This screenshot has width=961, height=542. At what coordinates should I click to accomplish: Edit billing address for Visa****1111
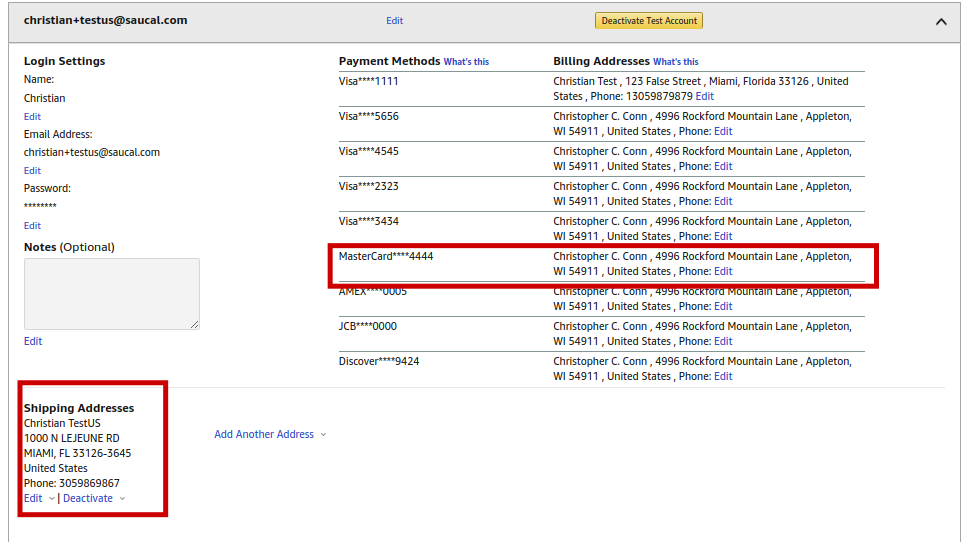(x=704, y=96)
